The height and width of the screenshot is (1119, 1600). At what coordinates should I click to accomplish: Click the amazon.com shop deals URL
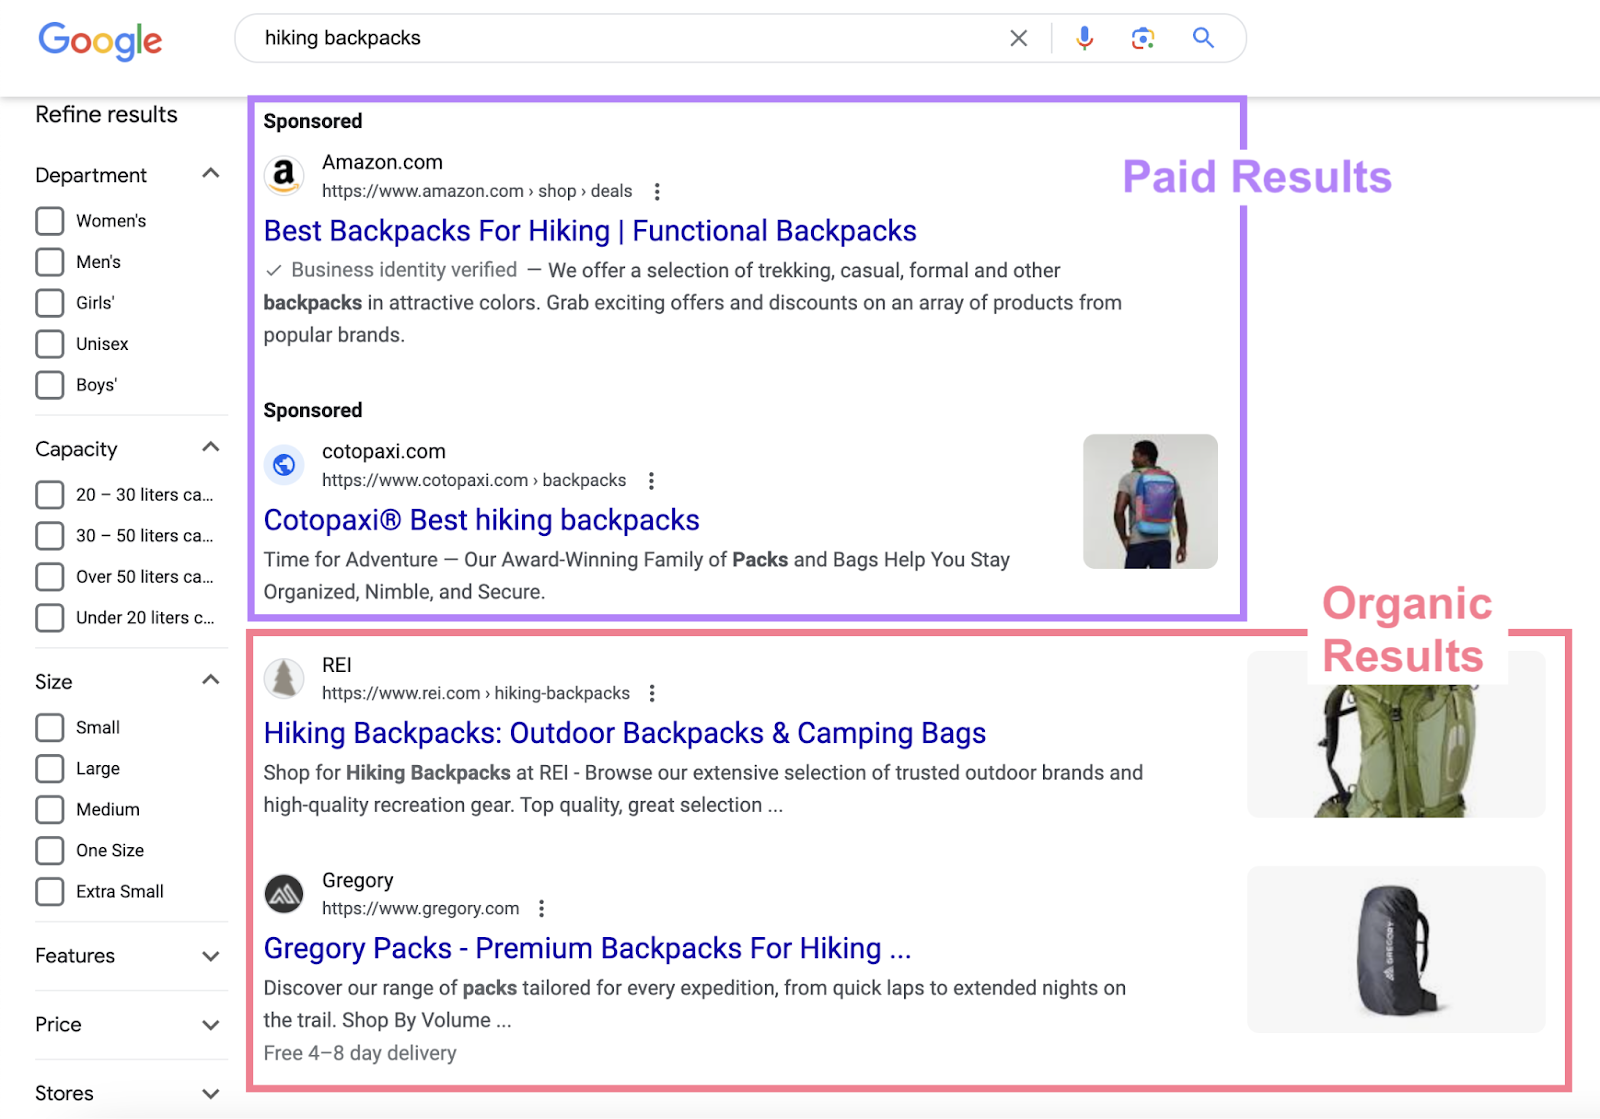477,191
